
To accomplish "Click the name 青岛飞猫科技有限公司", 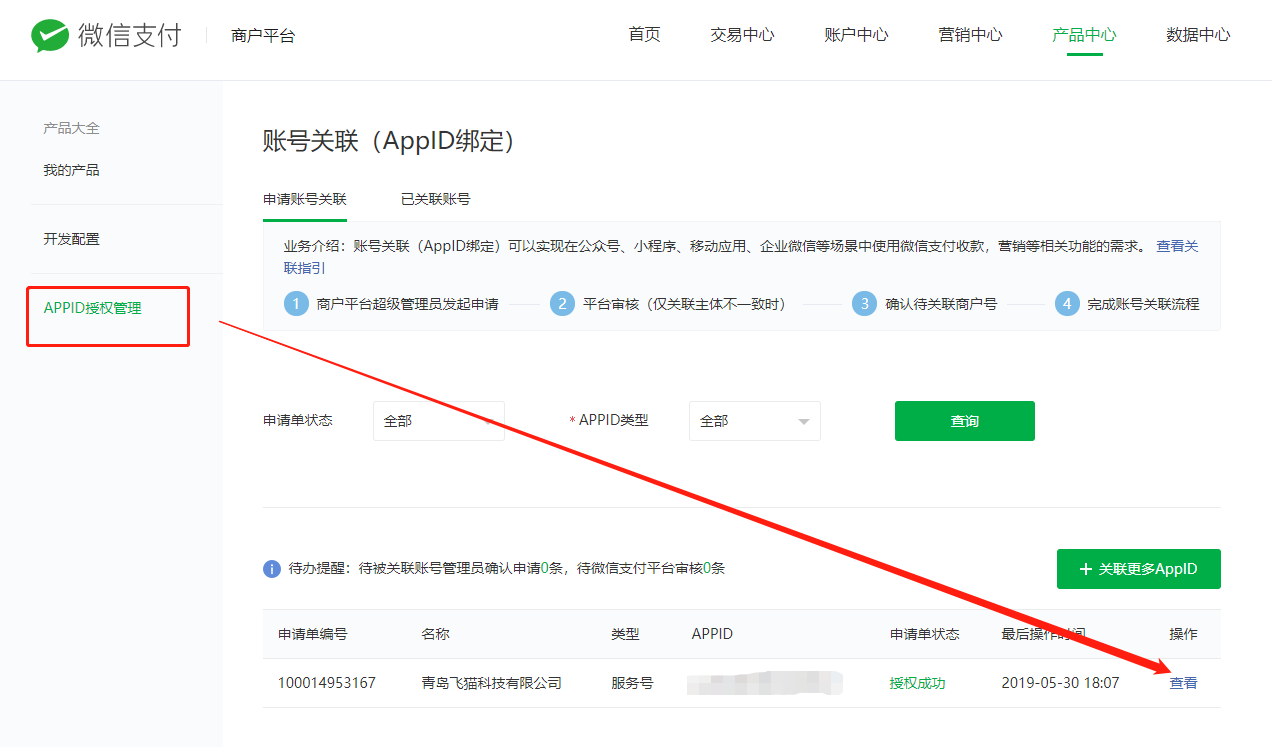I will click(491, 683).
